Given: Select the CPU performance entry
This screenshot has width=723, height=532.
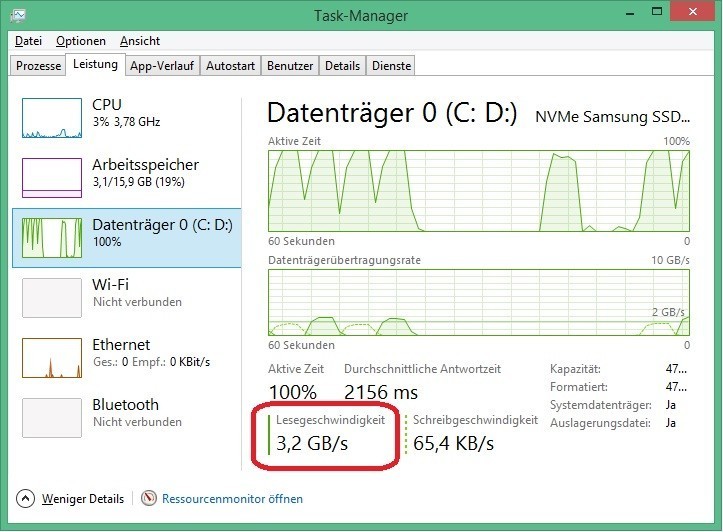Looking at the screenshot, I should point(127,118).
